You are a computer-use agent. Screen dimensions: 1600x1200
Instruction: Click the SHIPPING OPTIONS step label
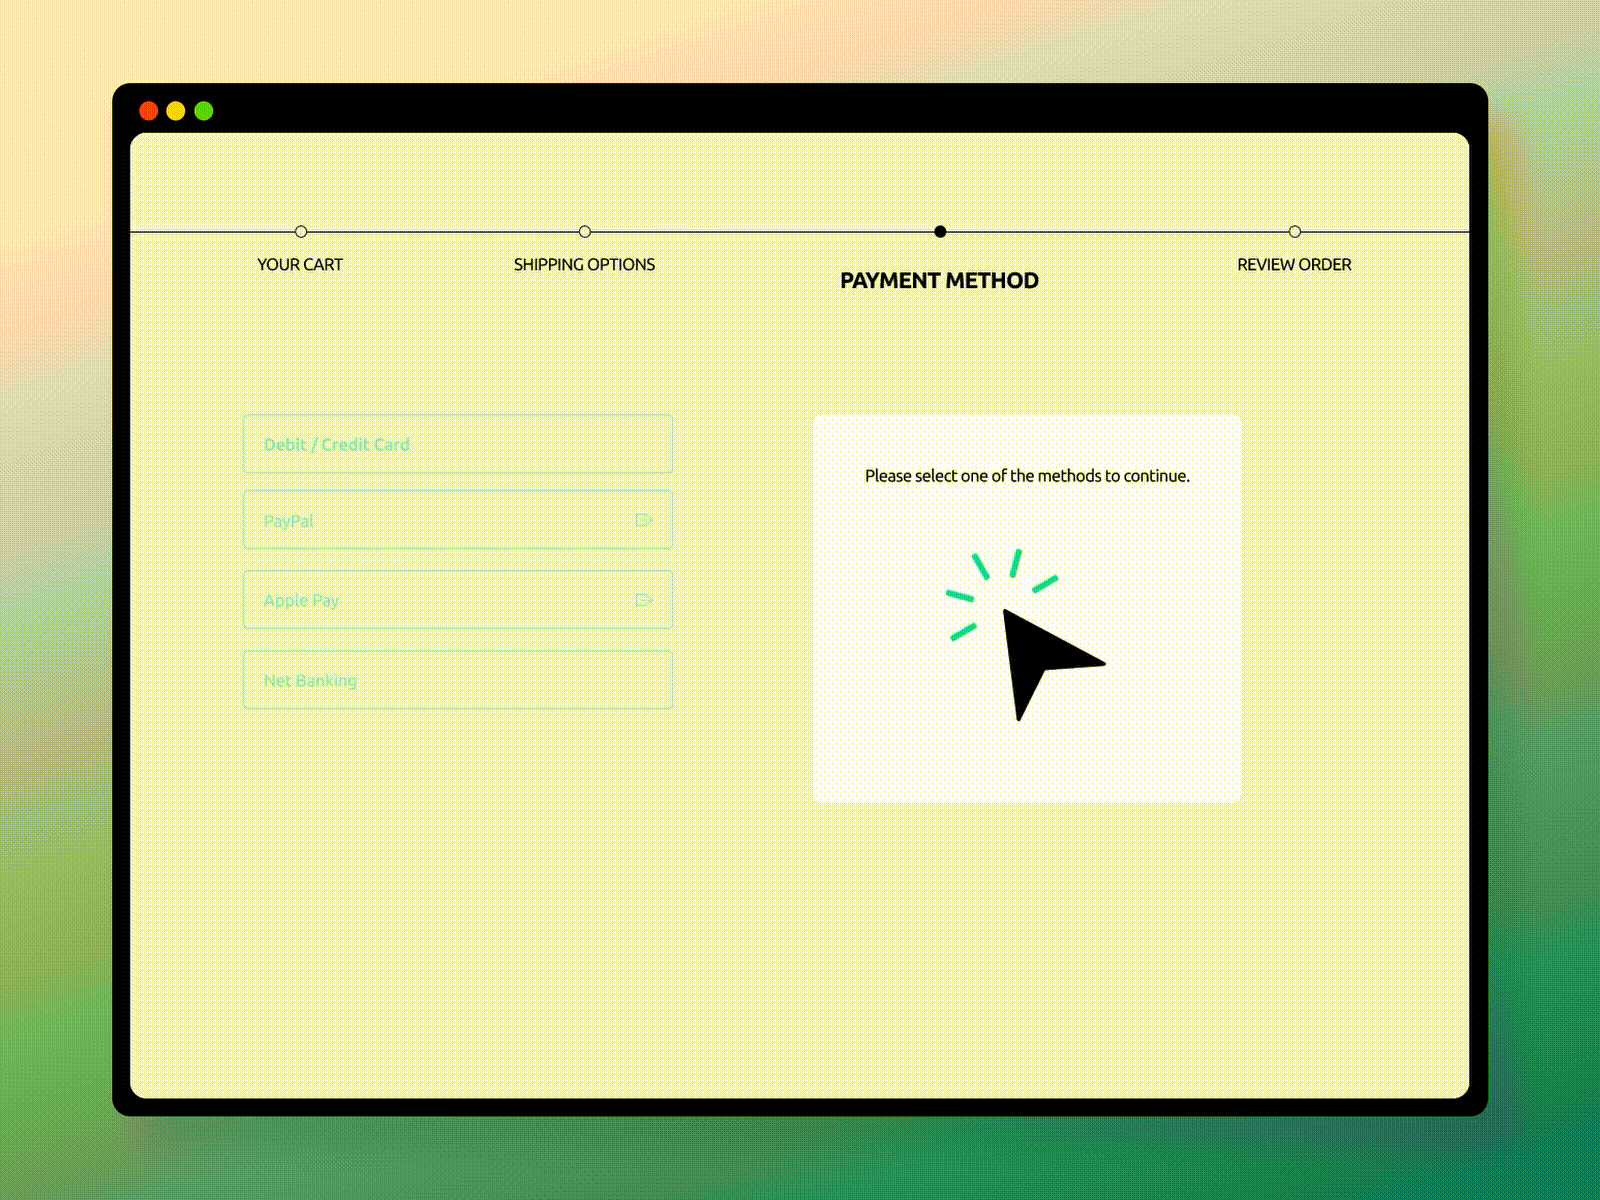click(x=584, y=264)
